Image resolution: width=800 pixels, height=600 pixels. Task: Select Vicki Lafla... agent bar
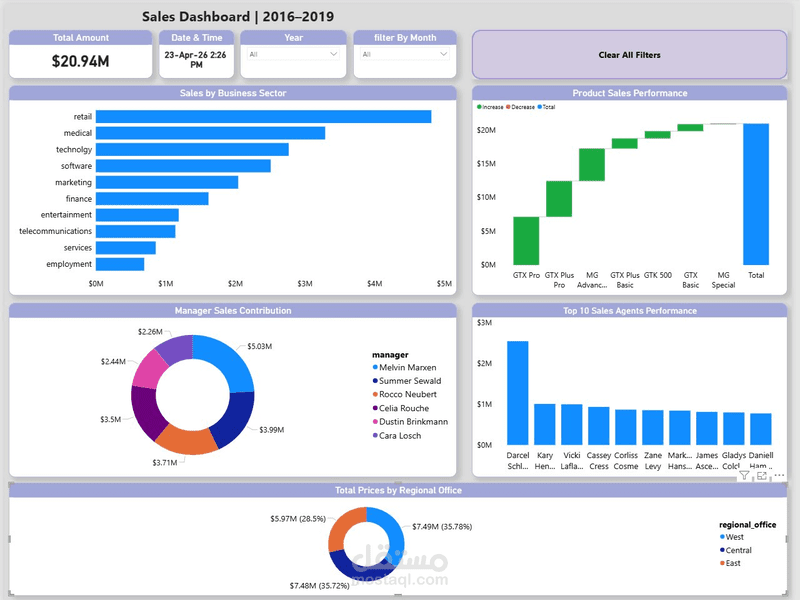[x=571, y=424]
